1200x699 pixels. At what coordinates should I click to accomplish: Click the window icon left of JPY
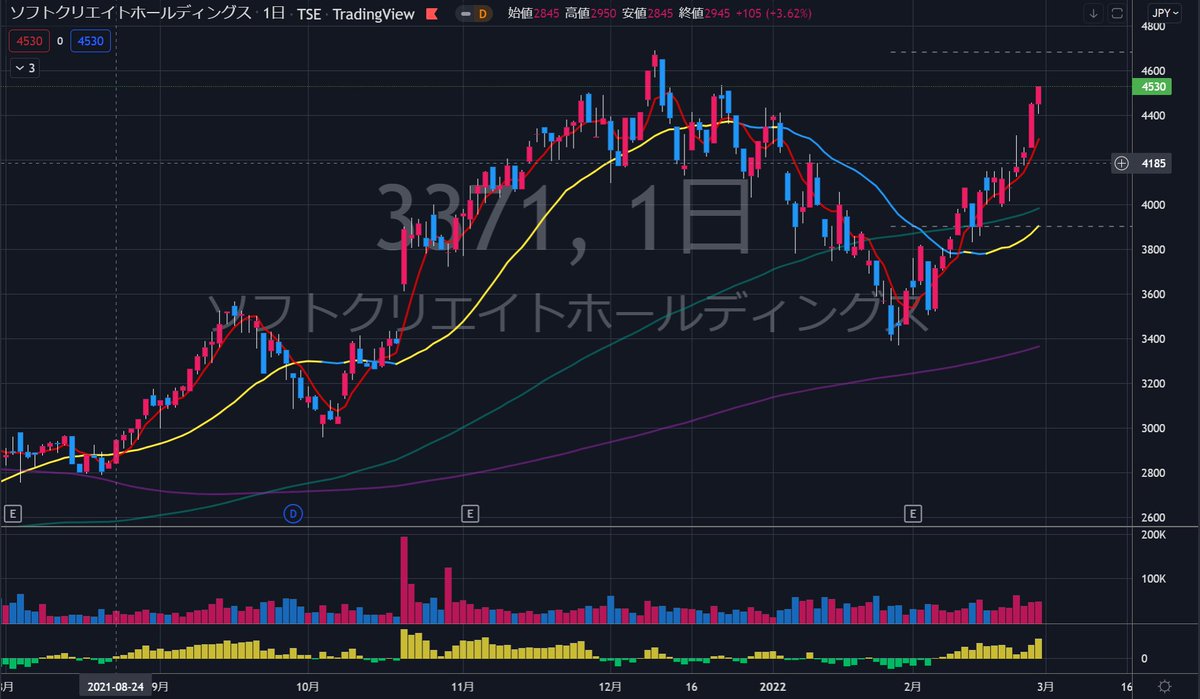point(1118,14)
